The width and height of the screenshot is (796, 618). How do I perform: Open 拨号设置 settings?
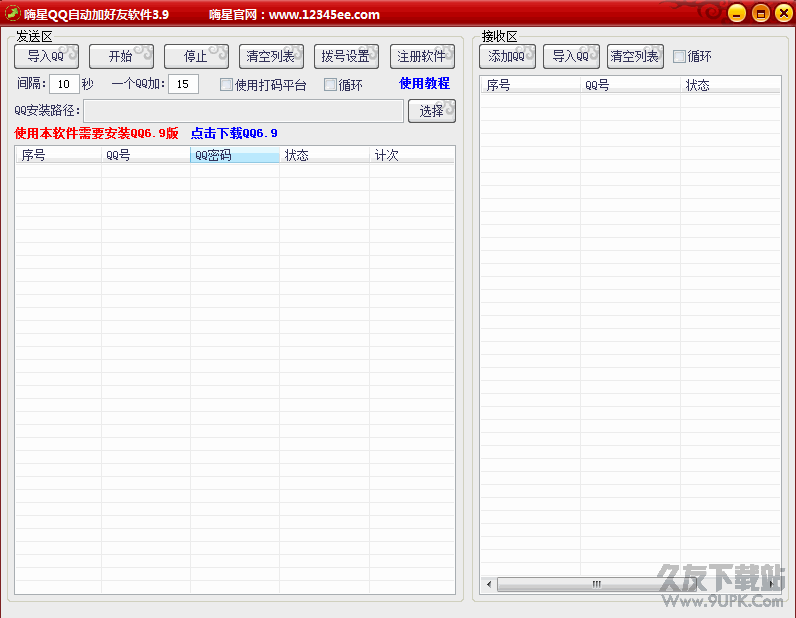[347, 56]
